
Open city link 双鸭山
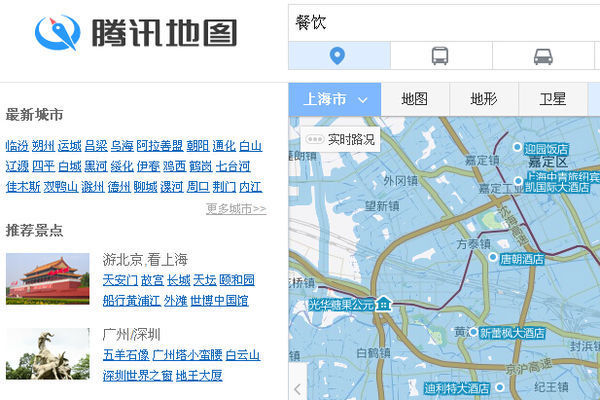tap(61, 187)
